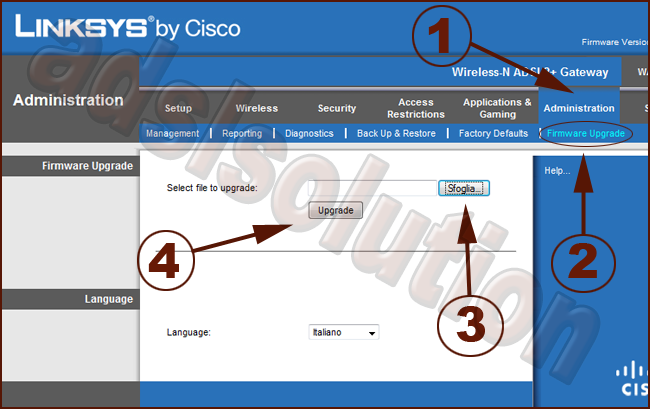The image size is (650, 409).
Task: Click the Administration tab
Action: point(578,108)
